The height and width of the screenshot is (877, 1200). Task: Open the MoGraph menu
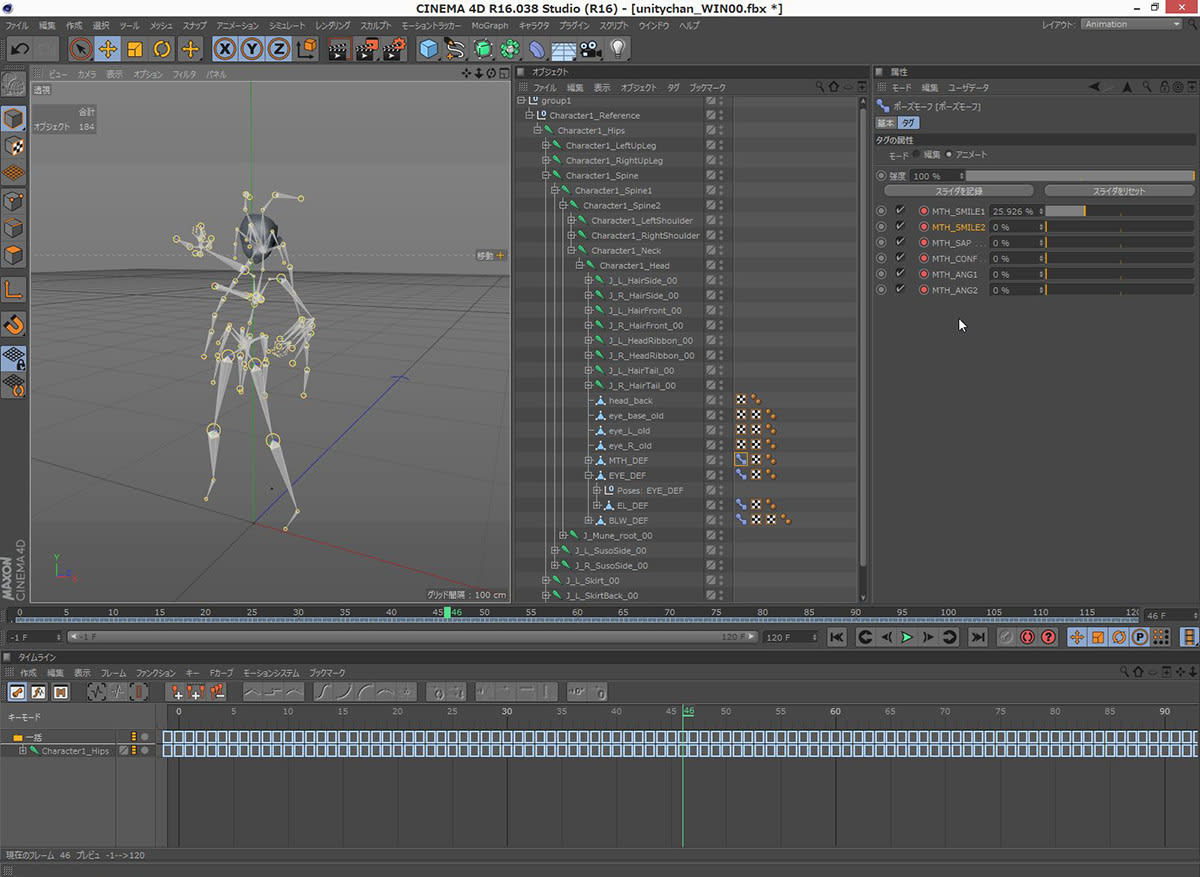490,24
